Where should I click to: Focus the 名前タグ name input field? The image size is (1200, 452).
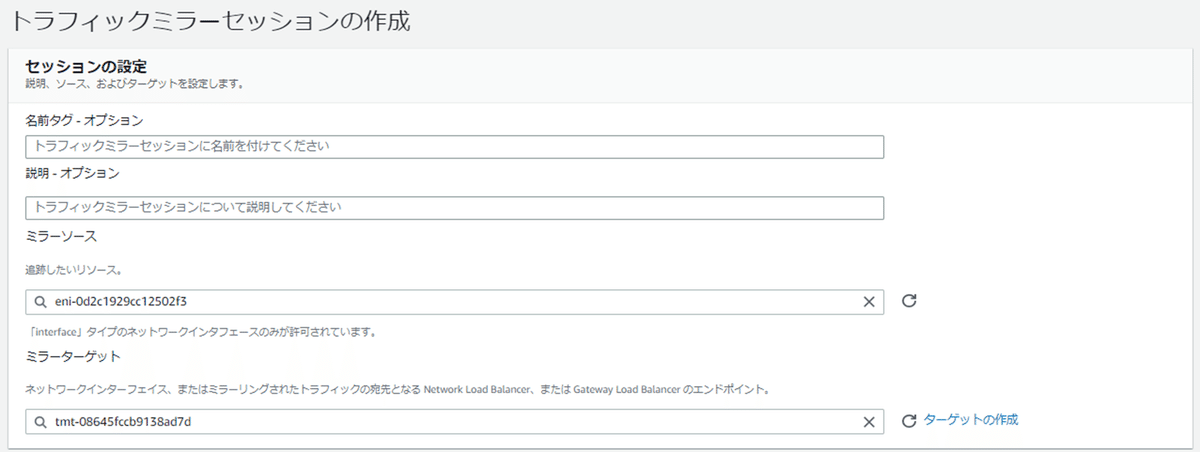(455, 147)
